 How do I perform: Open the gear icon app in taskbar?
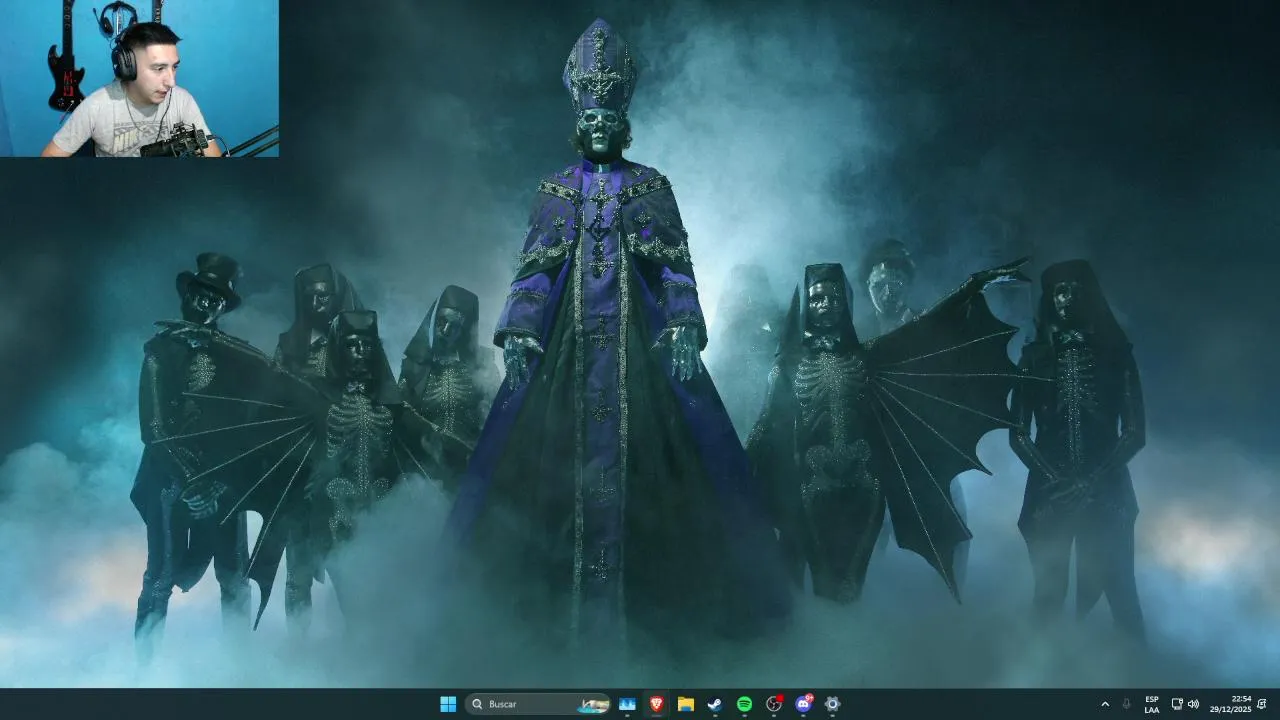(x=832, y=704)
